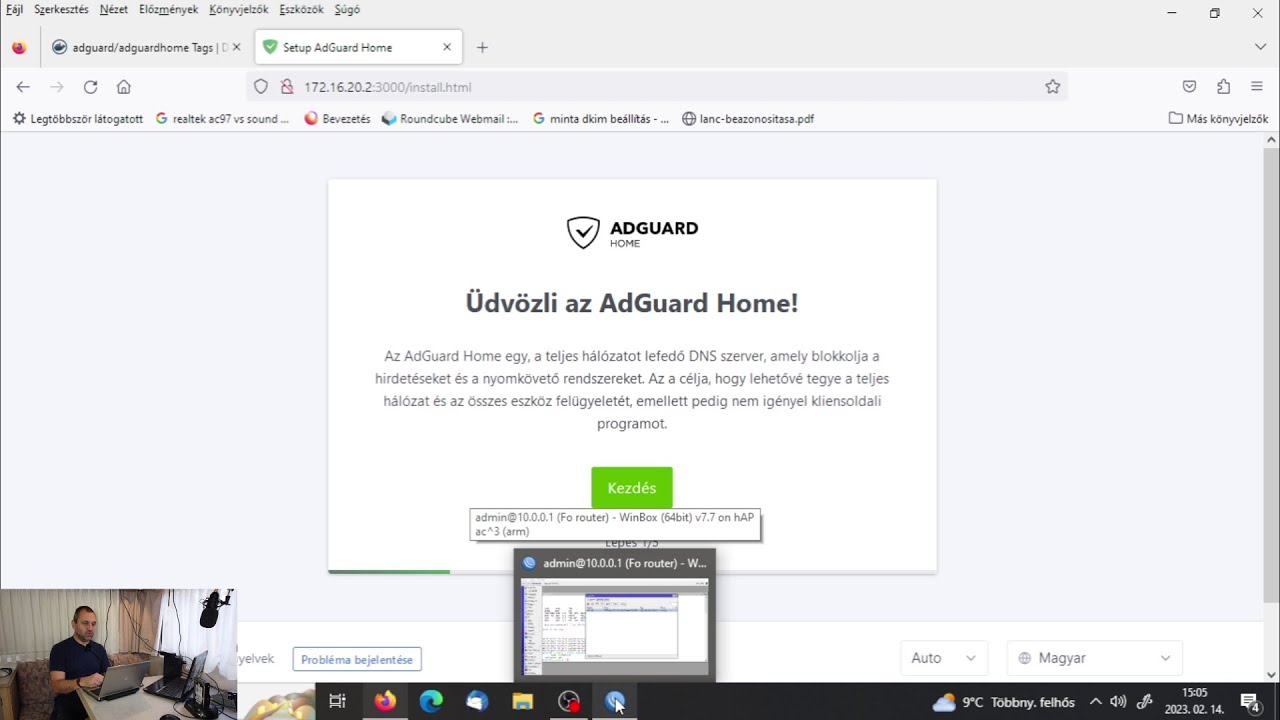The image size is (1280, 720).
Task: Open the Más könyvjelzők folder
Action: pos(1218,118)
